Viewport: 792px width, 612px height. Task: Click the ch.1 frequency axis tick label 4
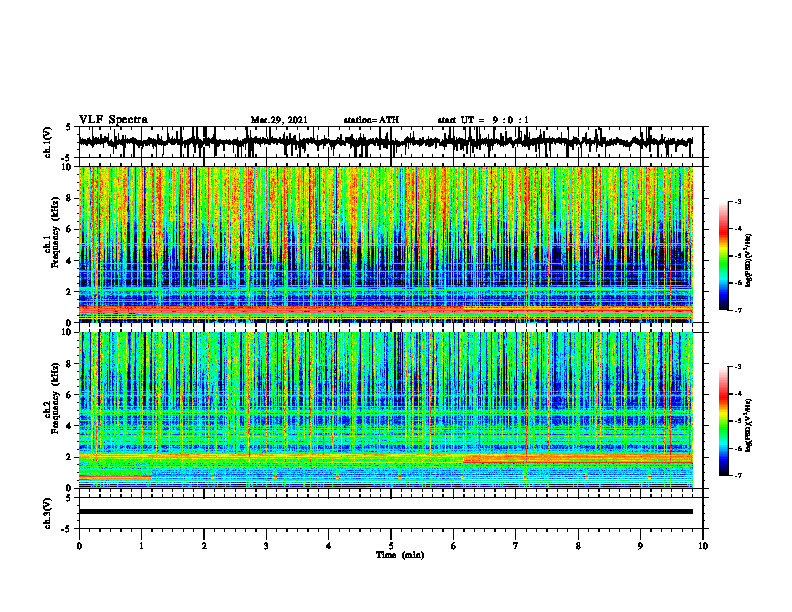pyautogui.click(x=70, y=261)
